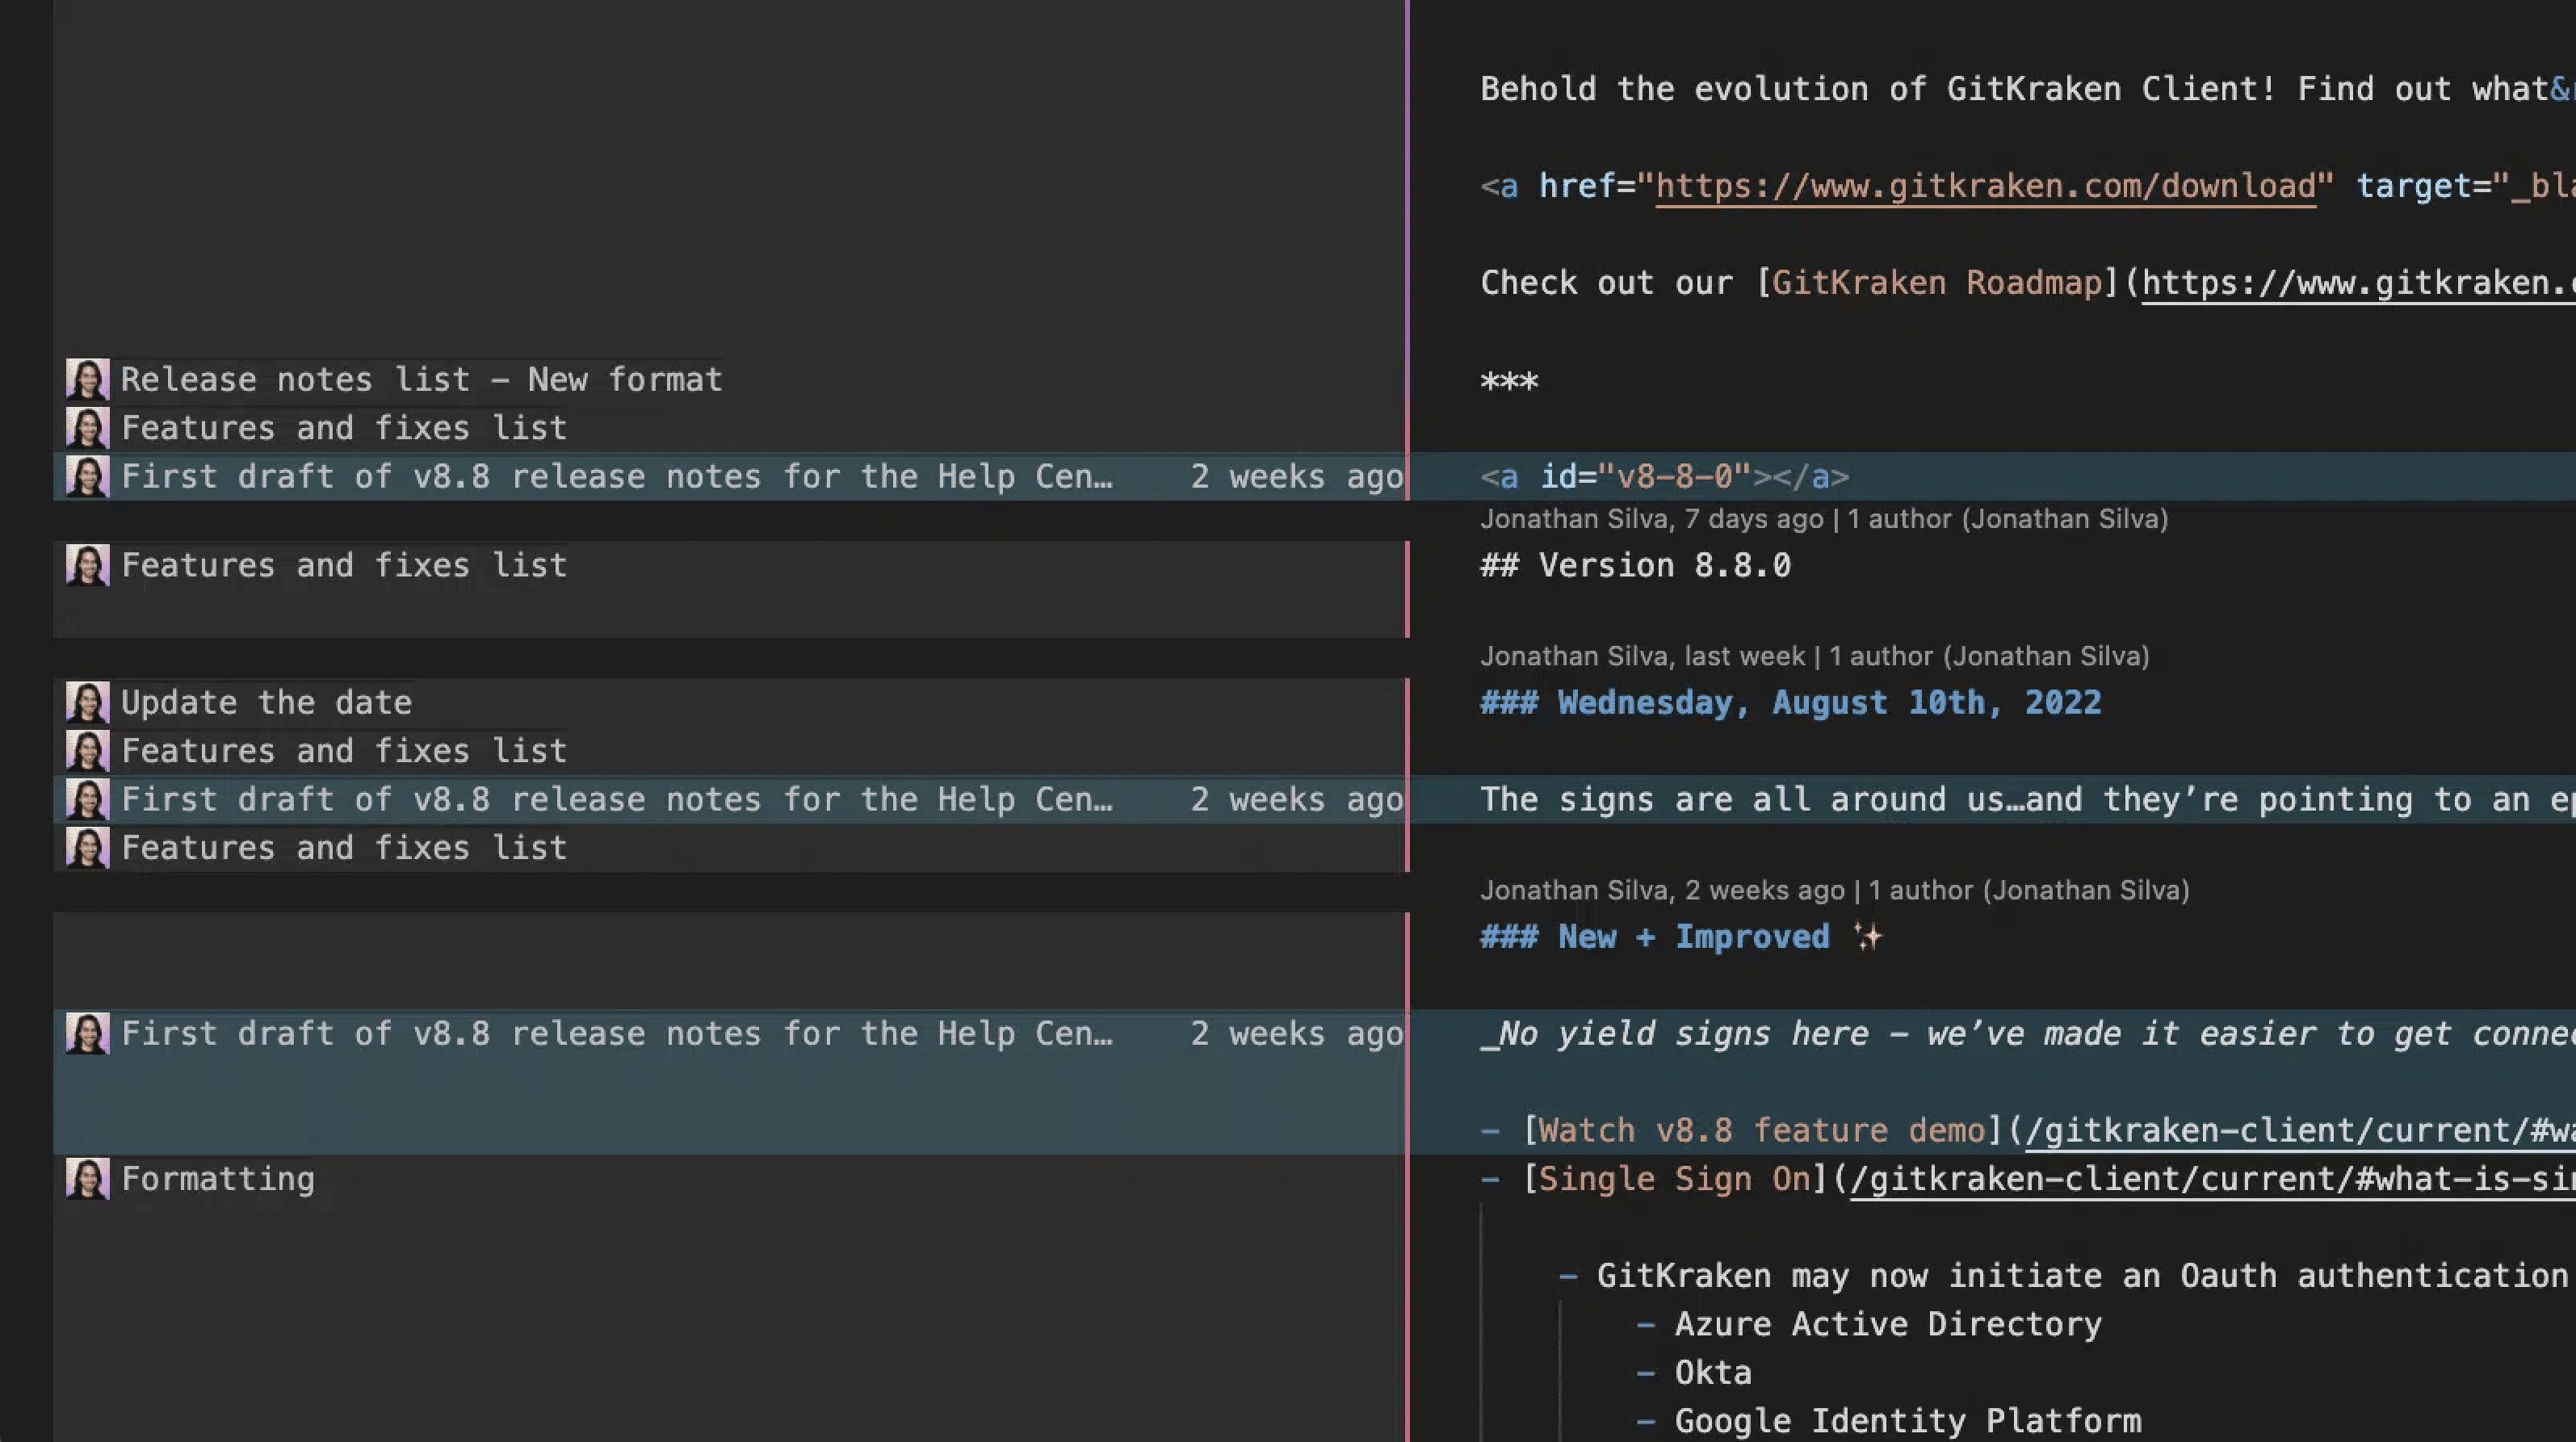Click the avatar beside the 'Formatting' annotation

87,1178
